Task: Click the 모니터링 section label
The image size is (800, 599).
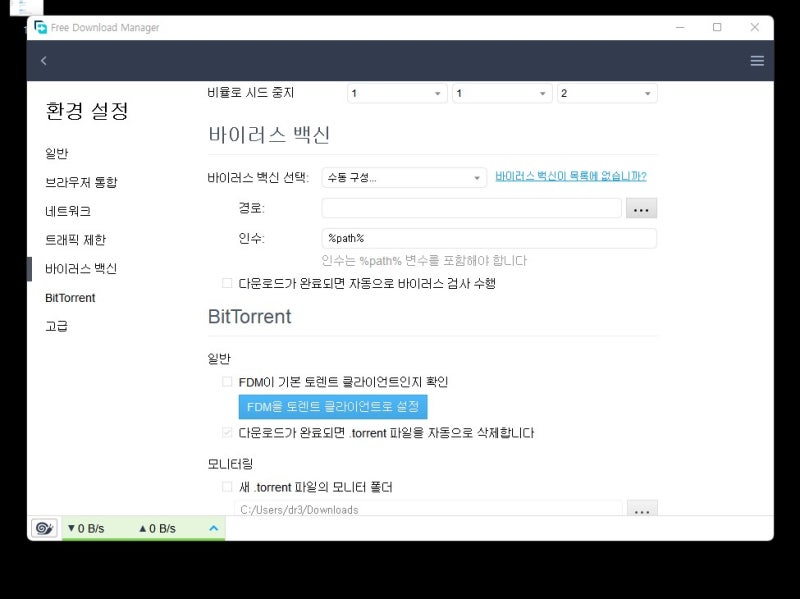Action: 230,464
